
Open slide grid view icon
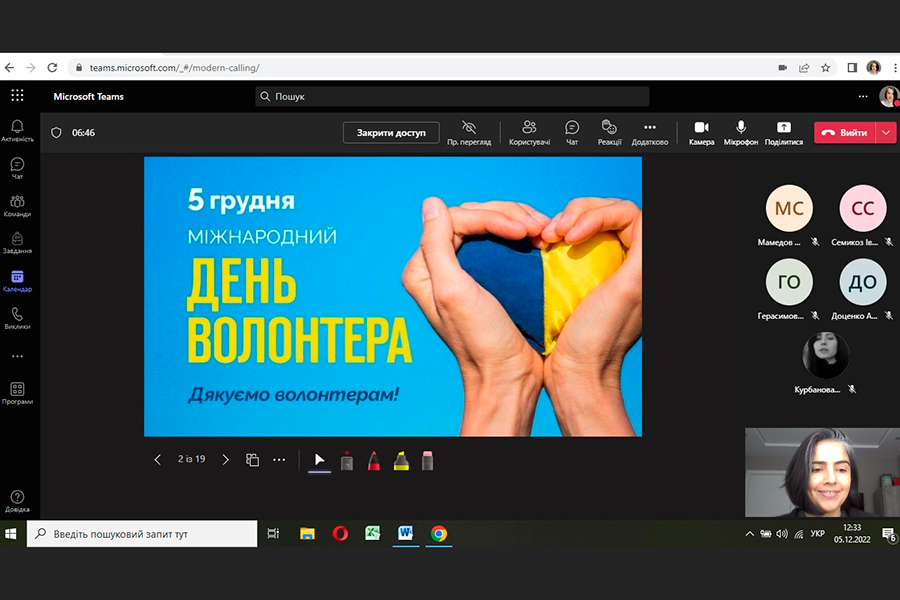pos(252,460)
